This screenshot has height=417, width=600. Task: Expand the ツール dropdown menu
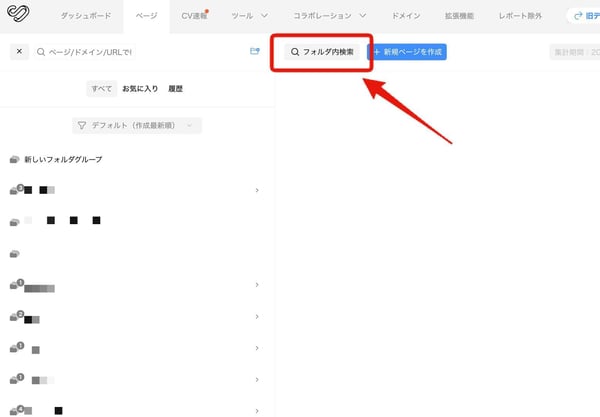249,16
